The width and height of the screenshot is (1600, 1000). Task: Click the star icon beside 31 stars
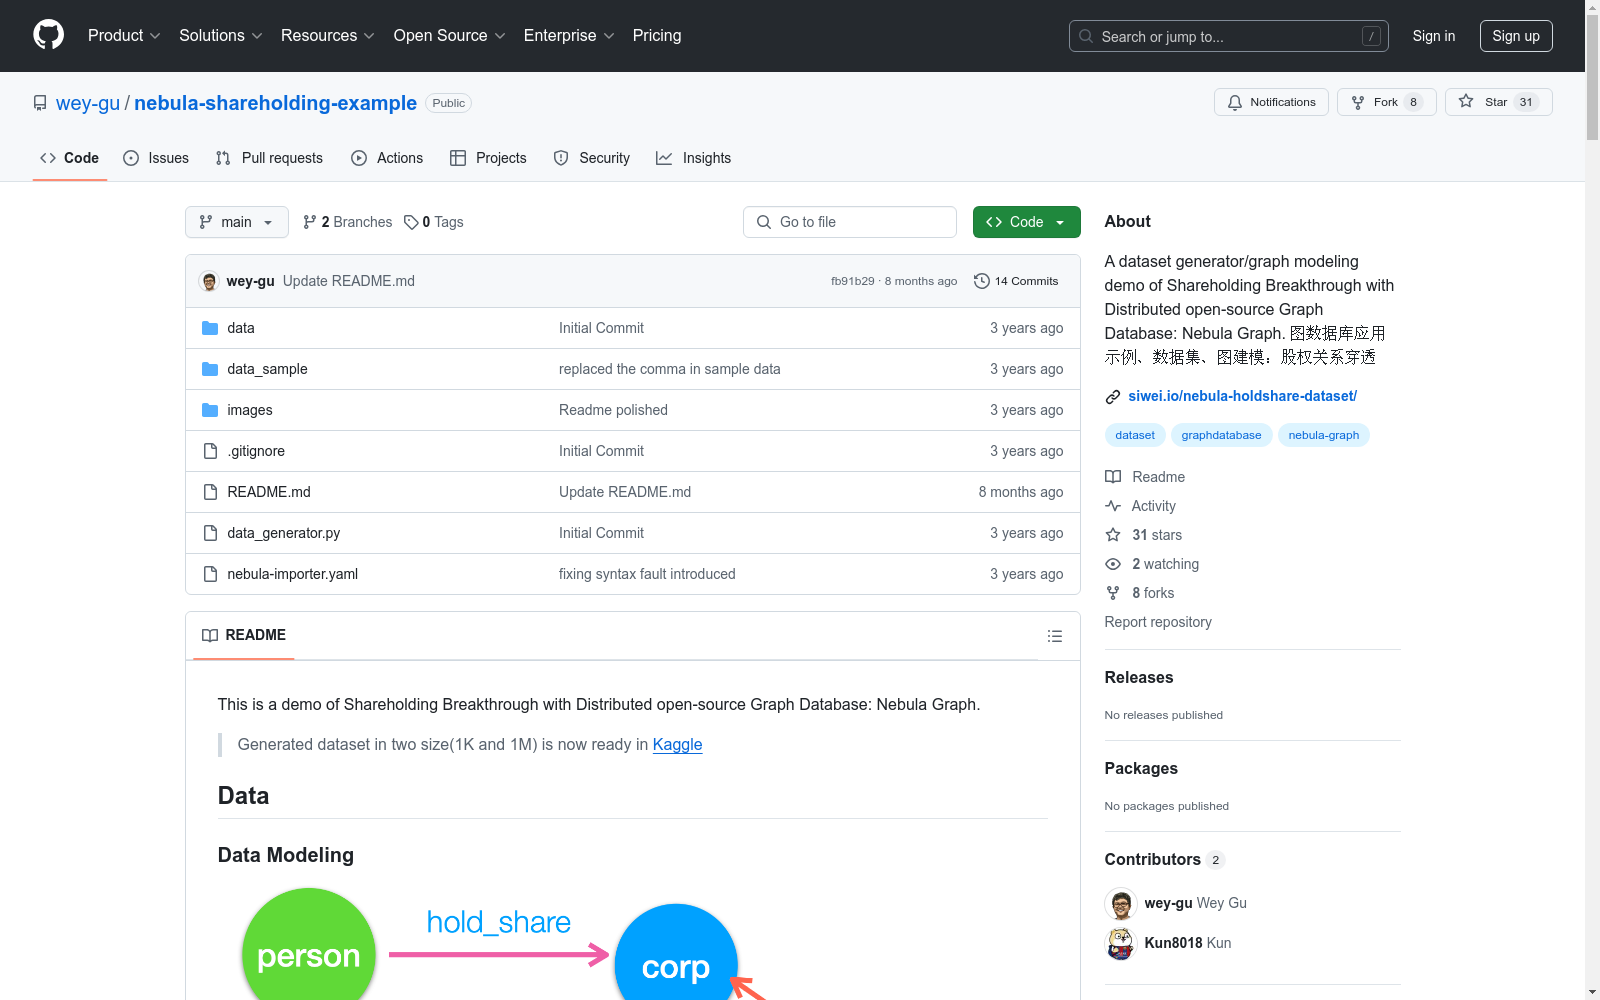[x=1113, y=535]
